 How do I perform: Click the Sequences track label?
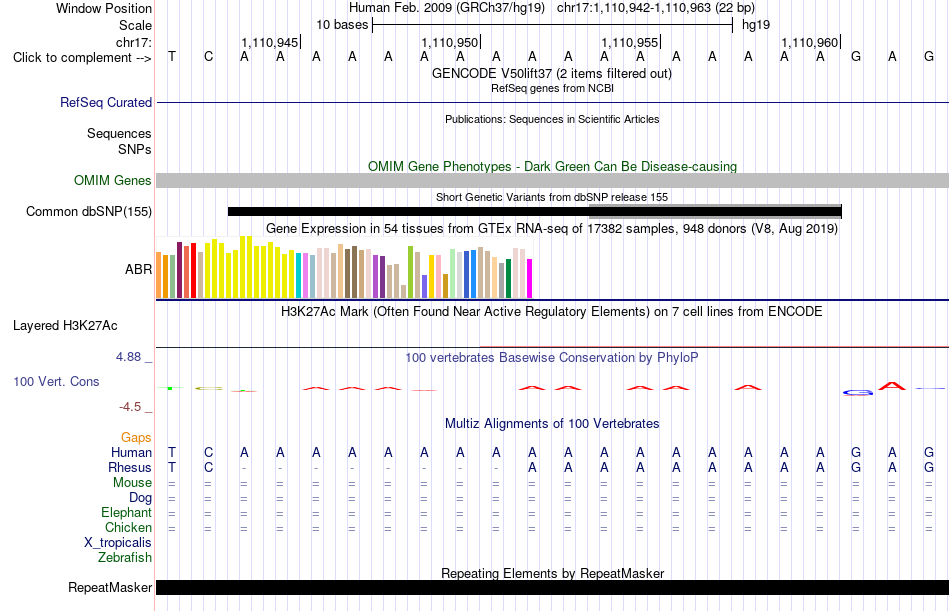(x=119, y=133)
